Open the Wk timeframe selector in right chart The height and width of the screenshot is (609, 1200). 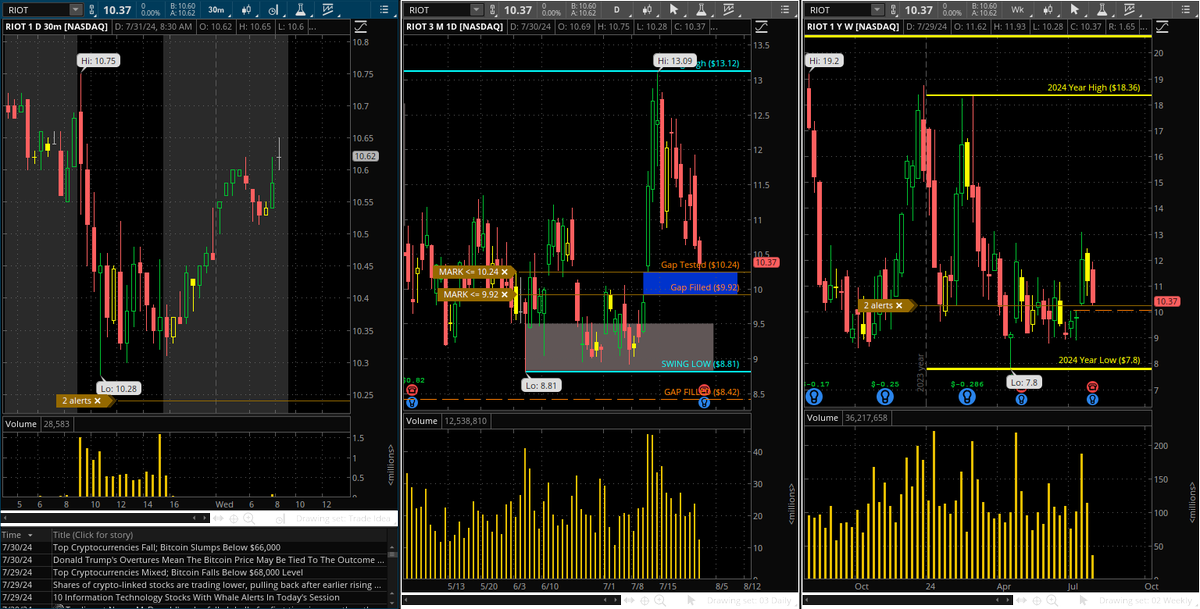(1017, 10)
